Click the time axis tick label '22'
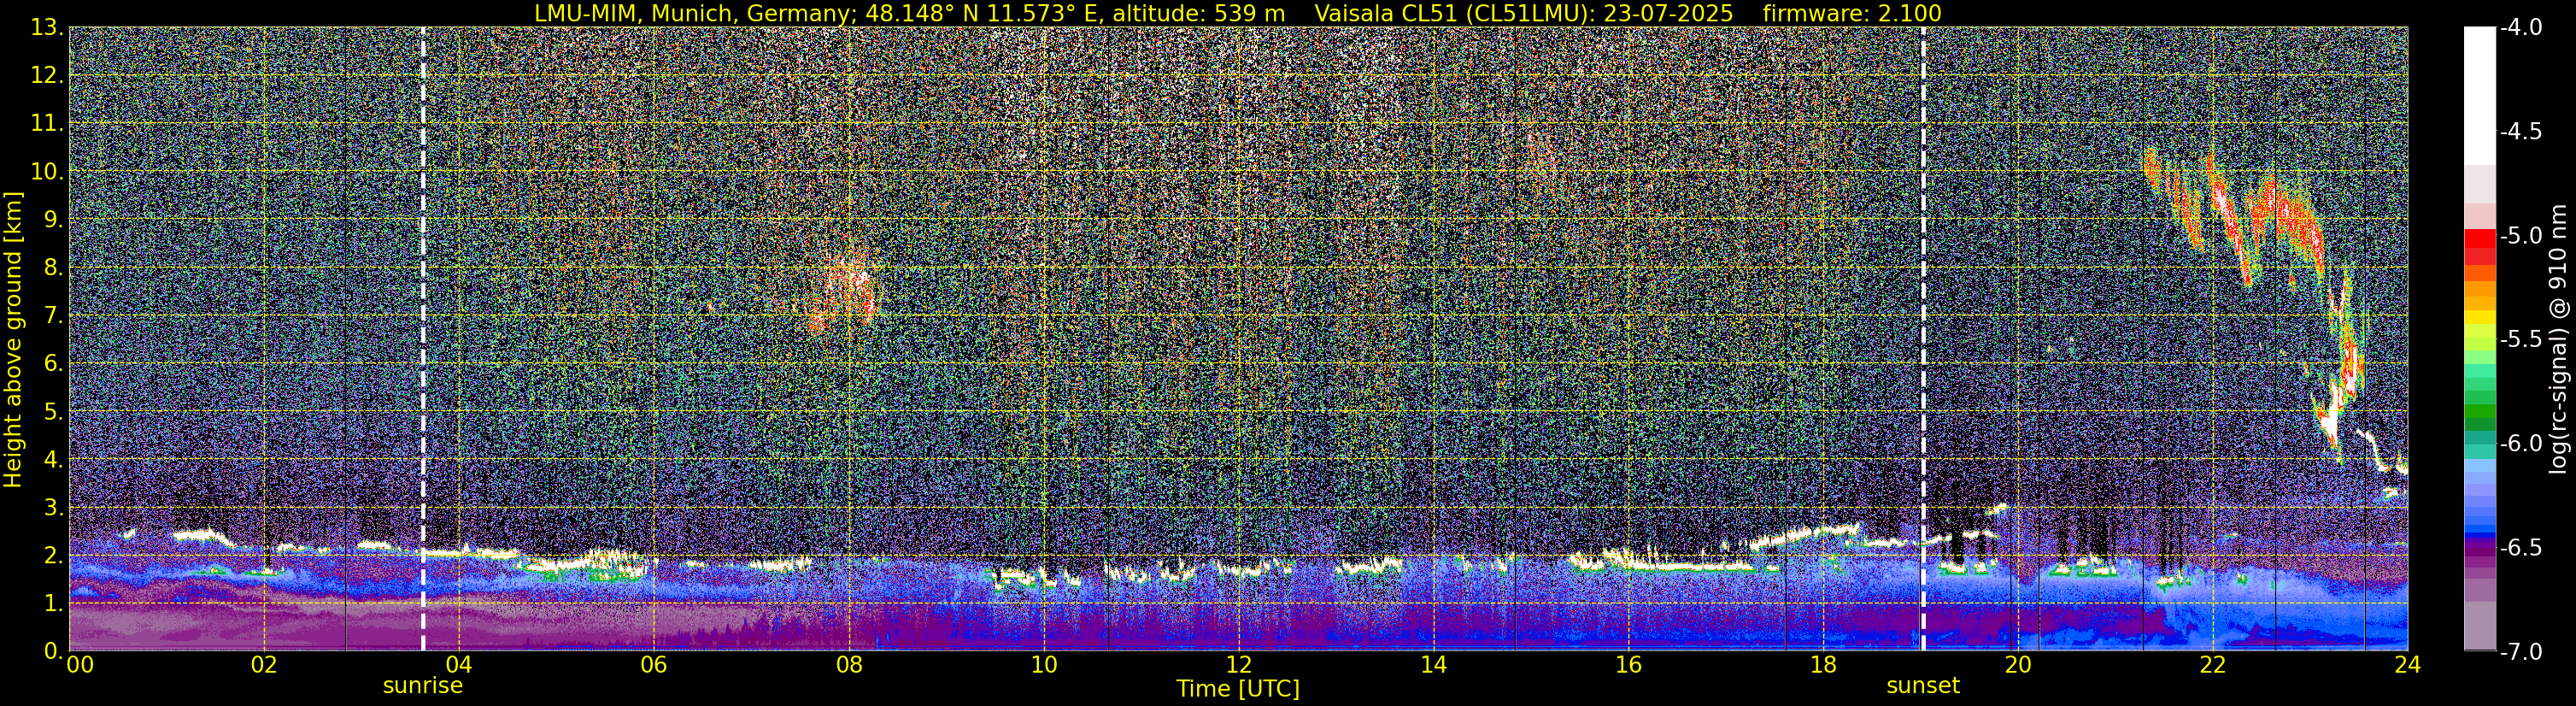 (x=2213, y=665)
